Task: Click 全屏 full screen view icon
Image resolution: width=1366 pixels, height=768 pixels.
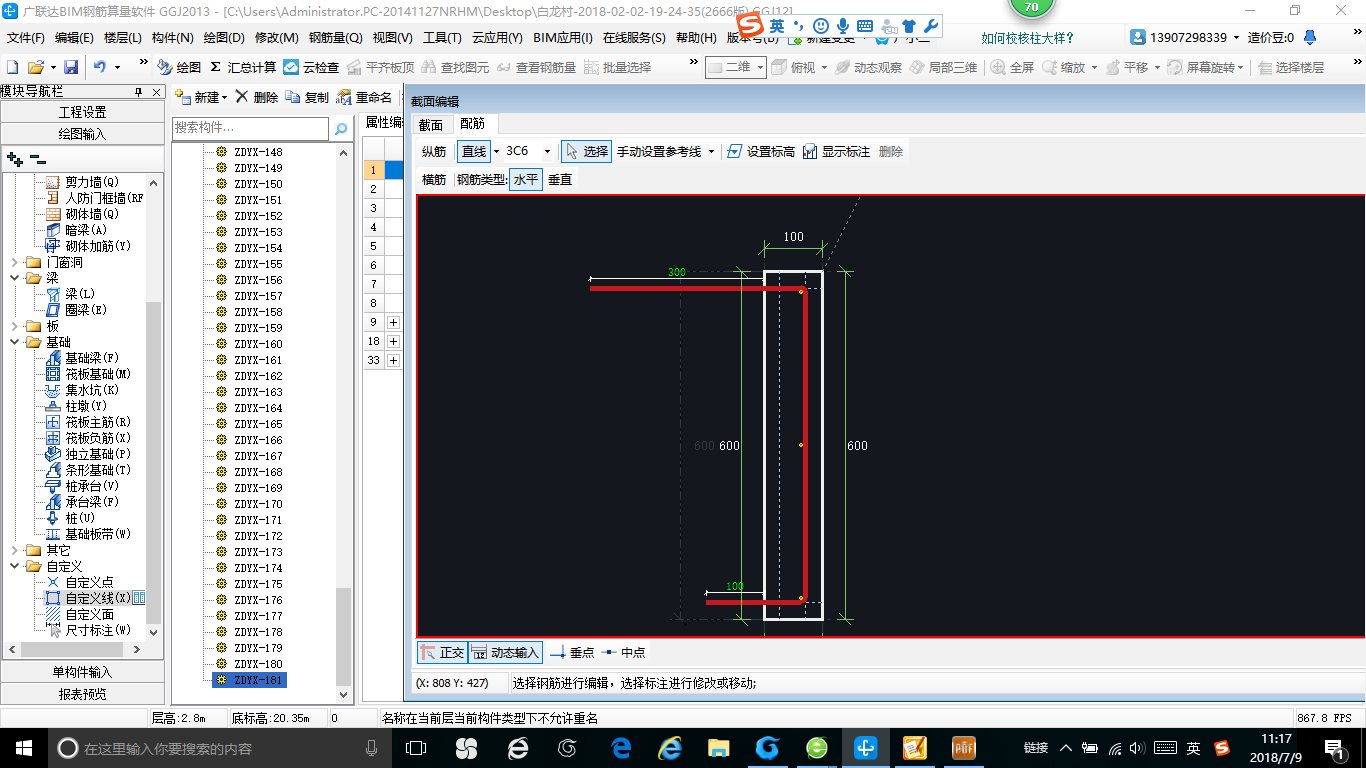Action: (1012, 67)
